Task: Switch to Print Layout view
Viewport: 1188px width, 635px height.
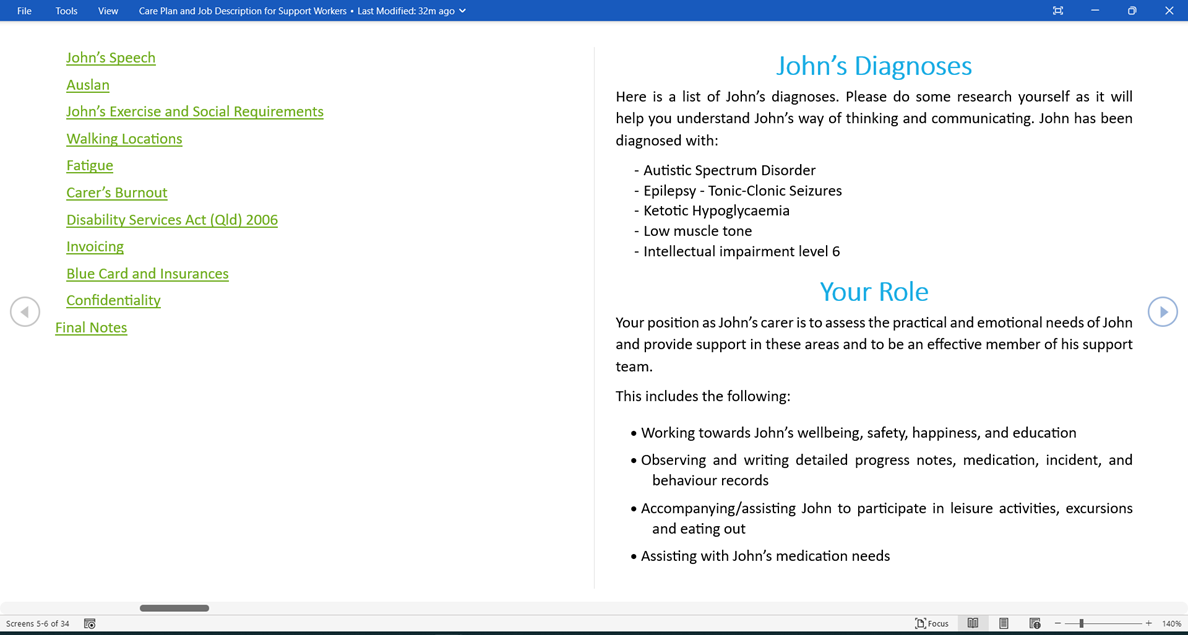Action: [1003, 623]
